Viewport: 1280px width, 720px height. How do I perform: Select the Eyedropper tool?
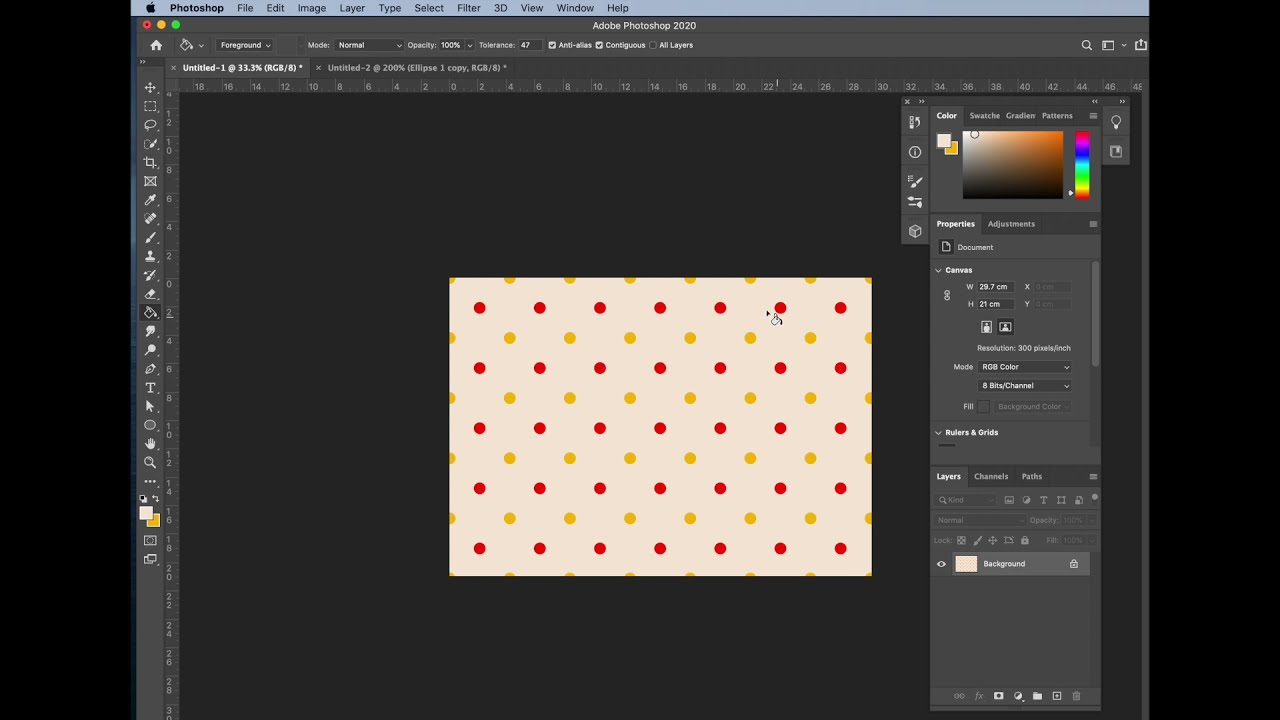[150, 200]
